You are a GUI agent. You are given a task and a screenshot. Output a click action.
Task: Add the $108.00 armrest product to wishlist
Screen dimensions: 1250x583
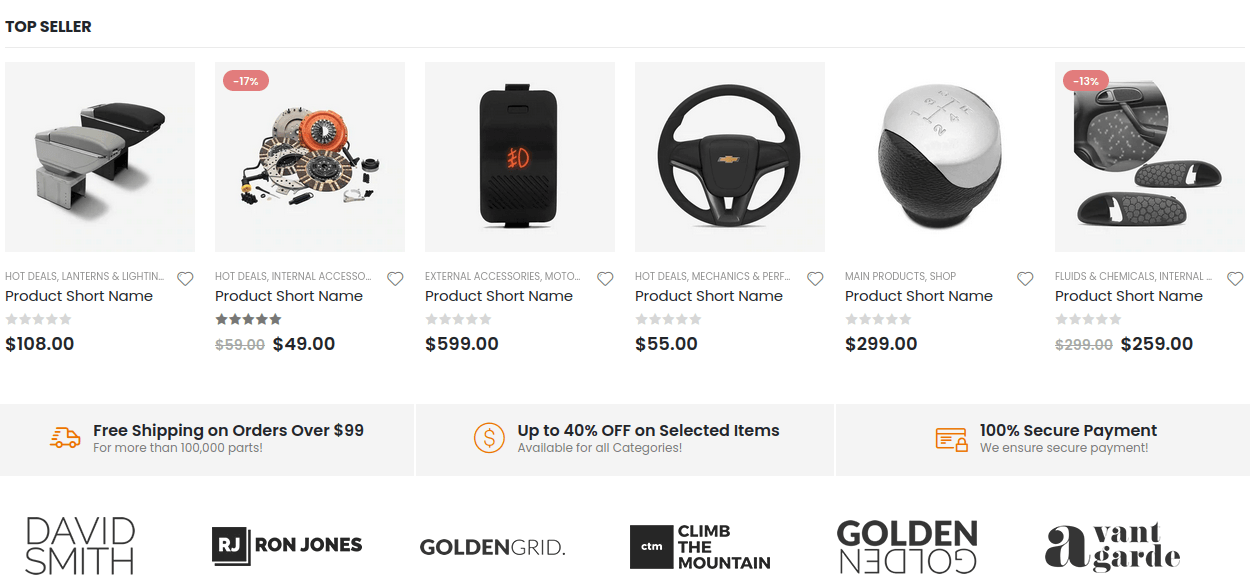coord(185,279)
